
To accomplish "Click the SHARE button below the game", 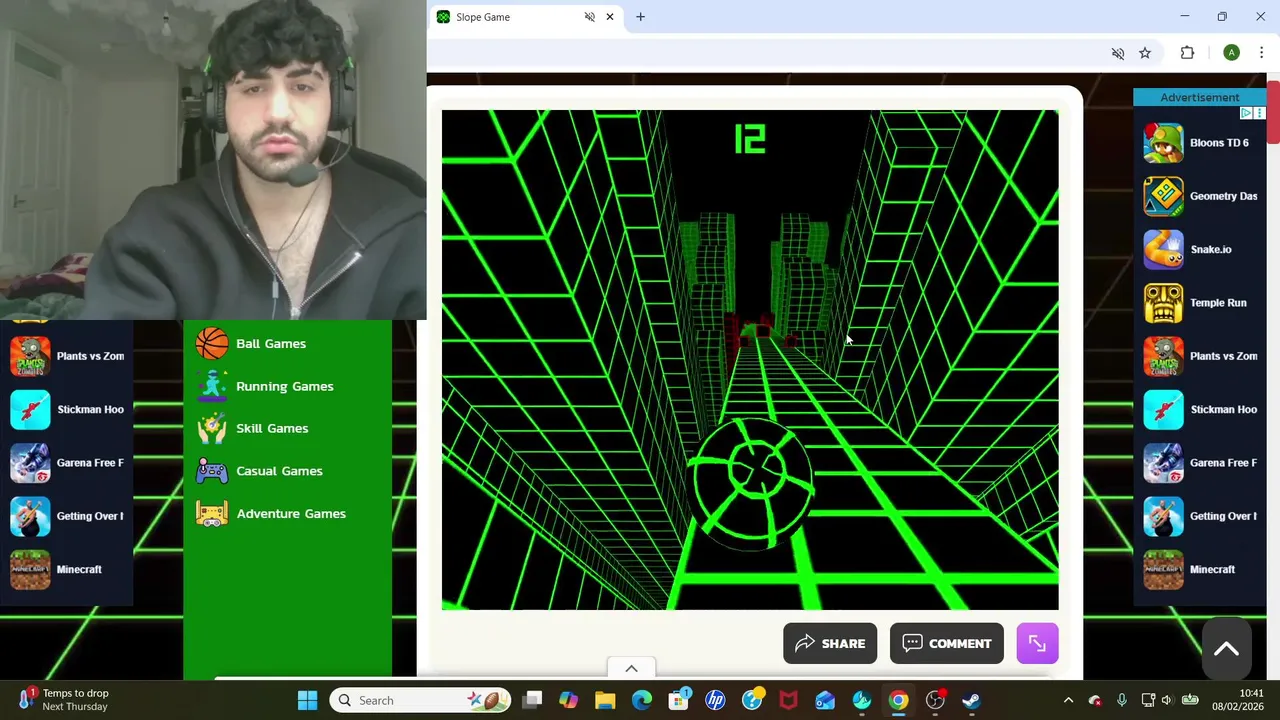I will pos(830,644).
